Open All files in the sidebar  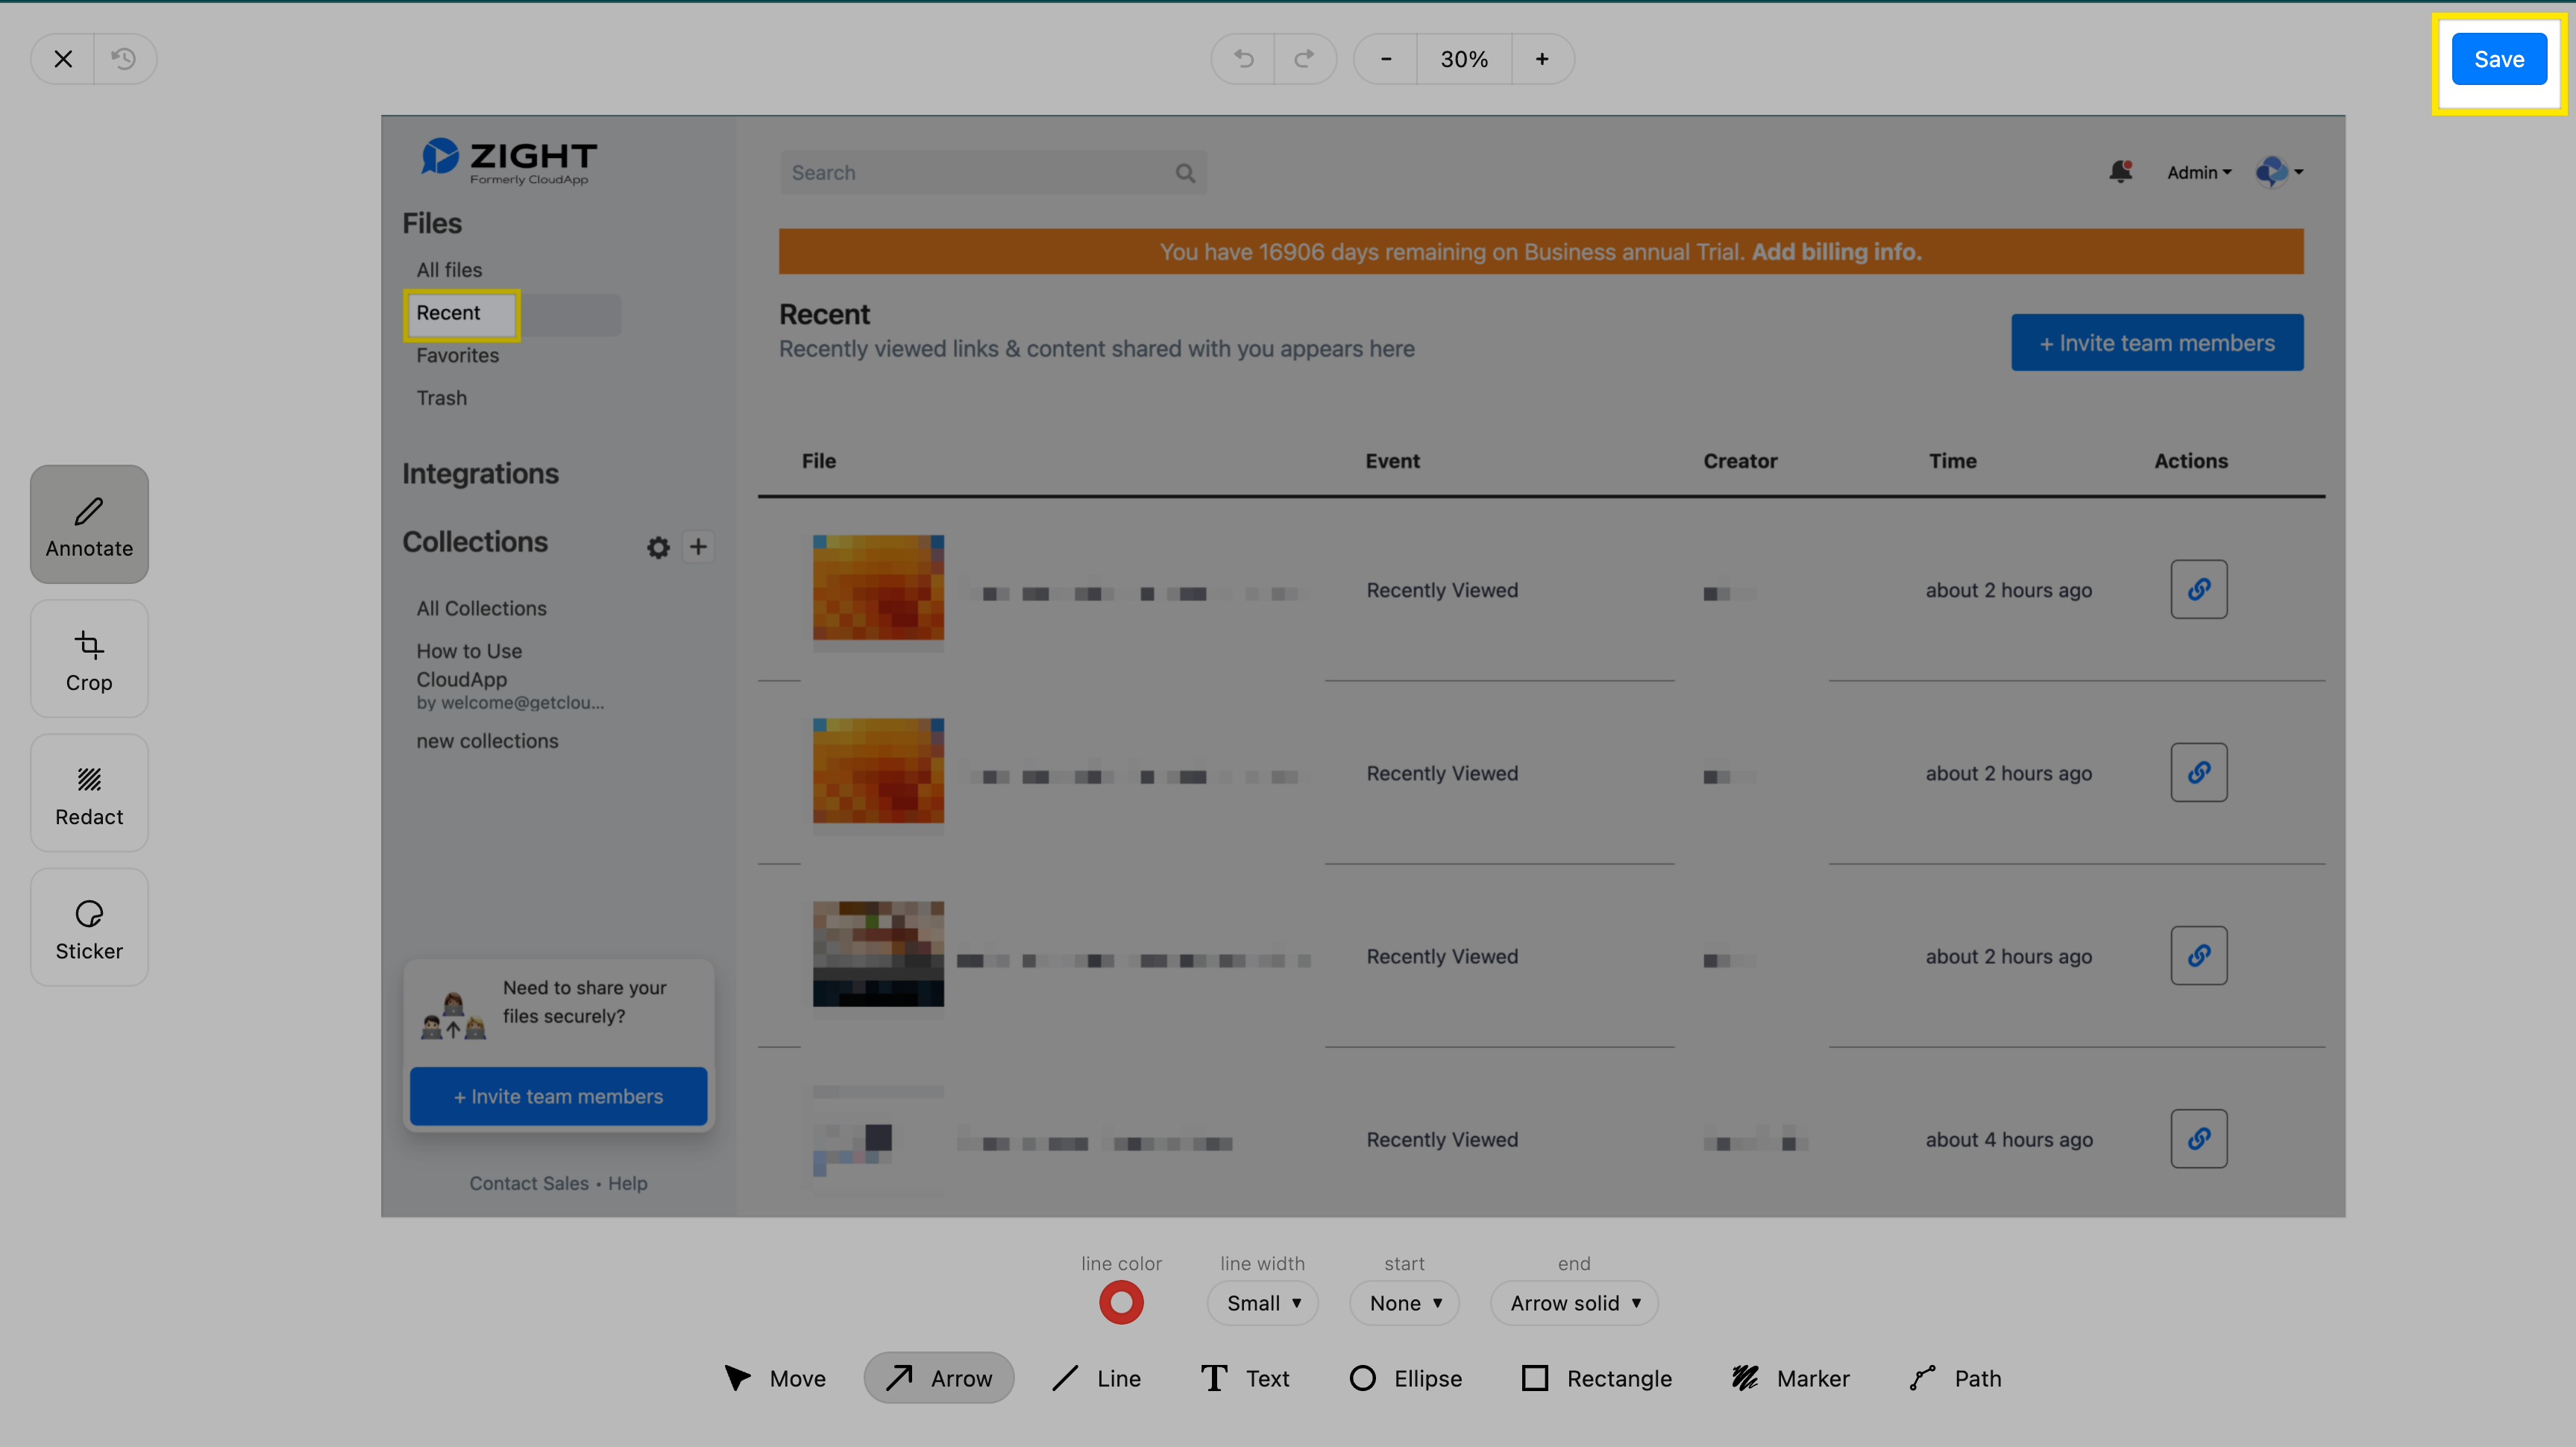(449, 270)
